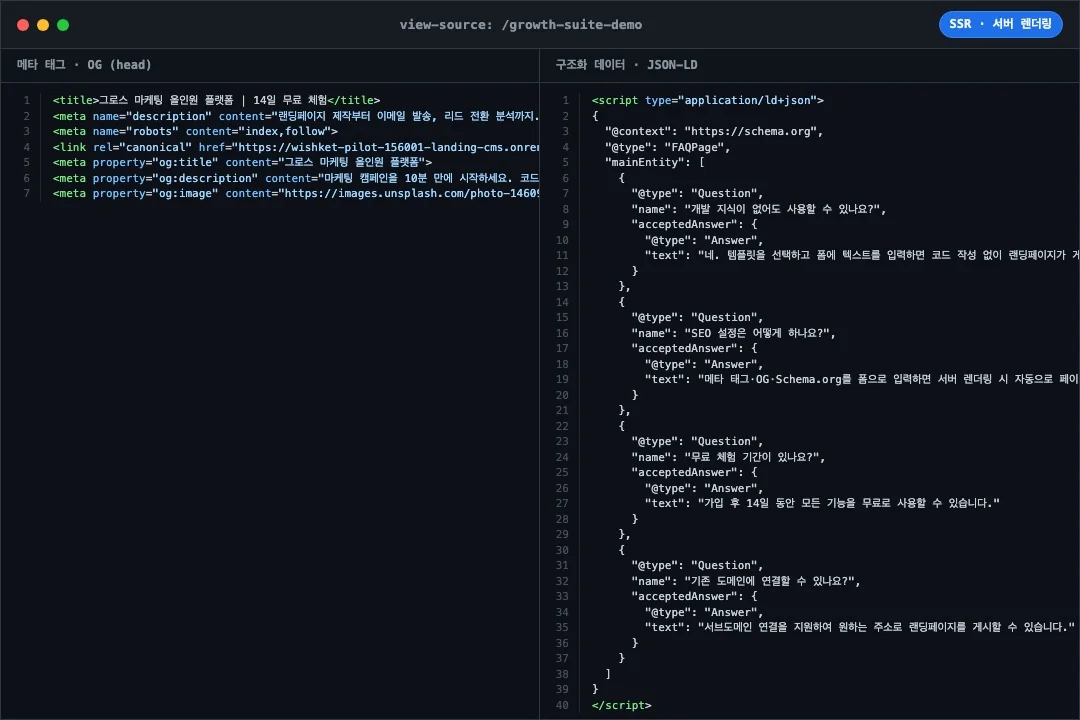Click the "@type": "Question" on line 15
This screenshot has height=720, width=1080.
(x=697, y=317)
